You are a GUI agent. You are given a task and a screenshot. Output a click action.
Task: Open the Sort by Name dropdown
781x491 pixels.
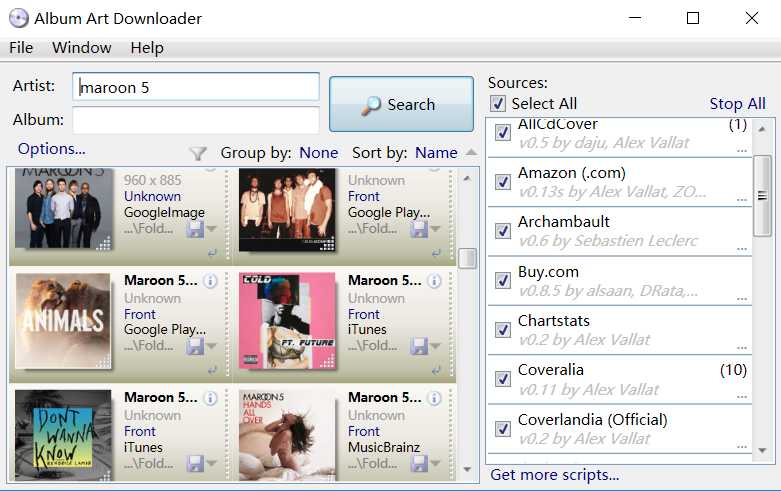436,152
